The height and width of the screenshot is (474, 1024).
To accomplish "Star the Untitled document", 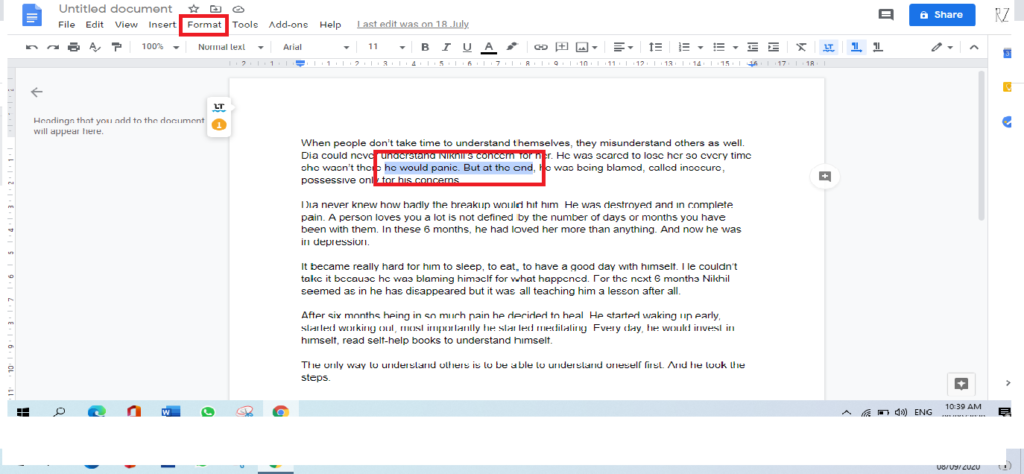I will [193, 9].
